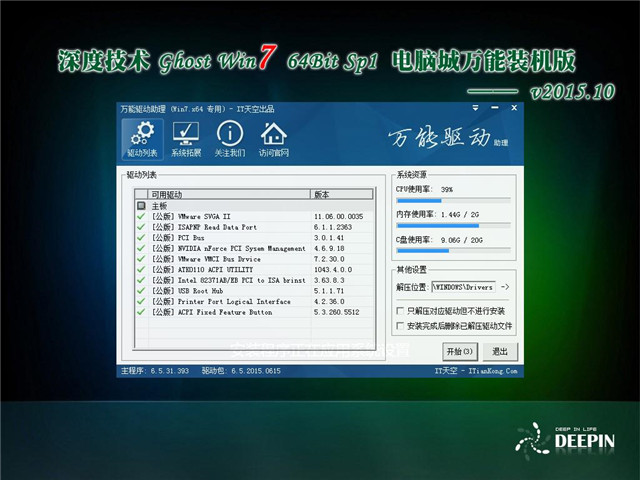
Task: Select version 4.2.36.0 cell
Action: coord(329,301)
